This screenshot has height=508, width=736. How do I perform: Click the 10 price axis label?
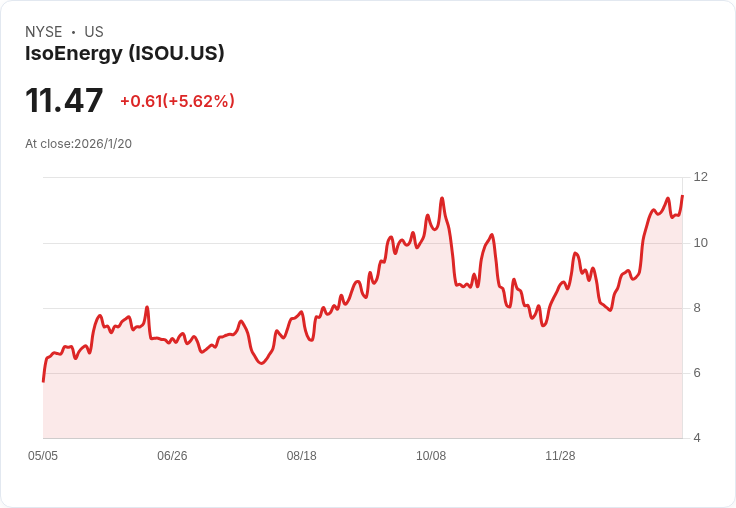tap(701, 243)
